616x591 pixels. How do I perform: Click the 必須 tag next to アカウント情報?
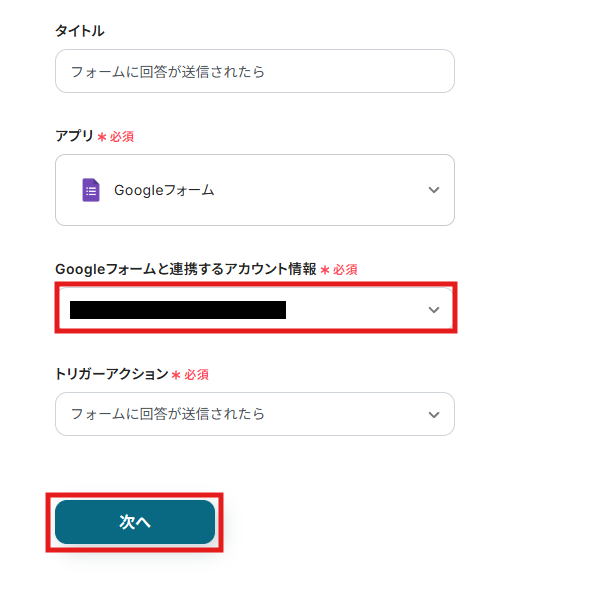(345, 270)
